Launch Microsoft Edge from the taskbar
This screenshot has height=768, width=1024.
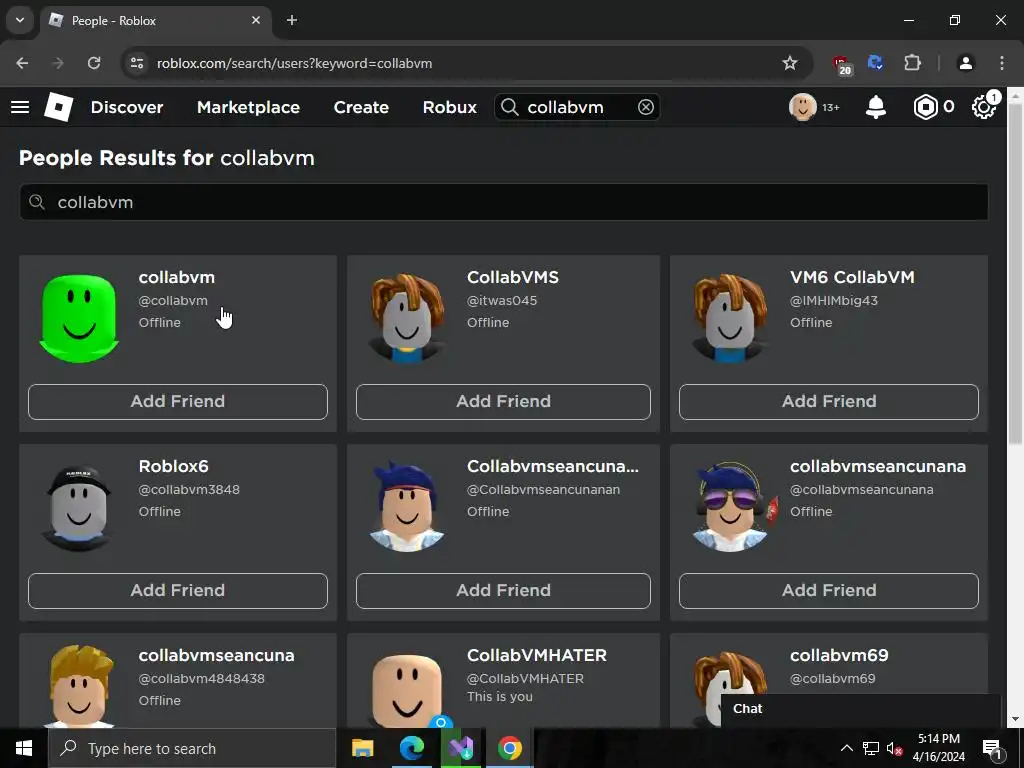click(411, 748)
